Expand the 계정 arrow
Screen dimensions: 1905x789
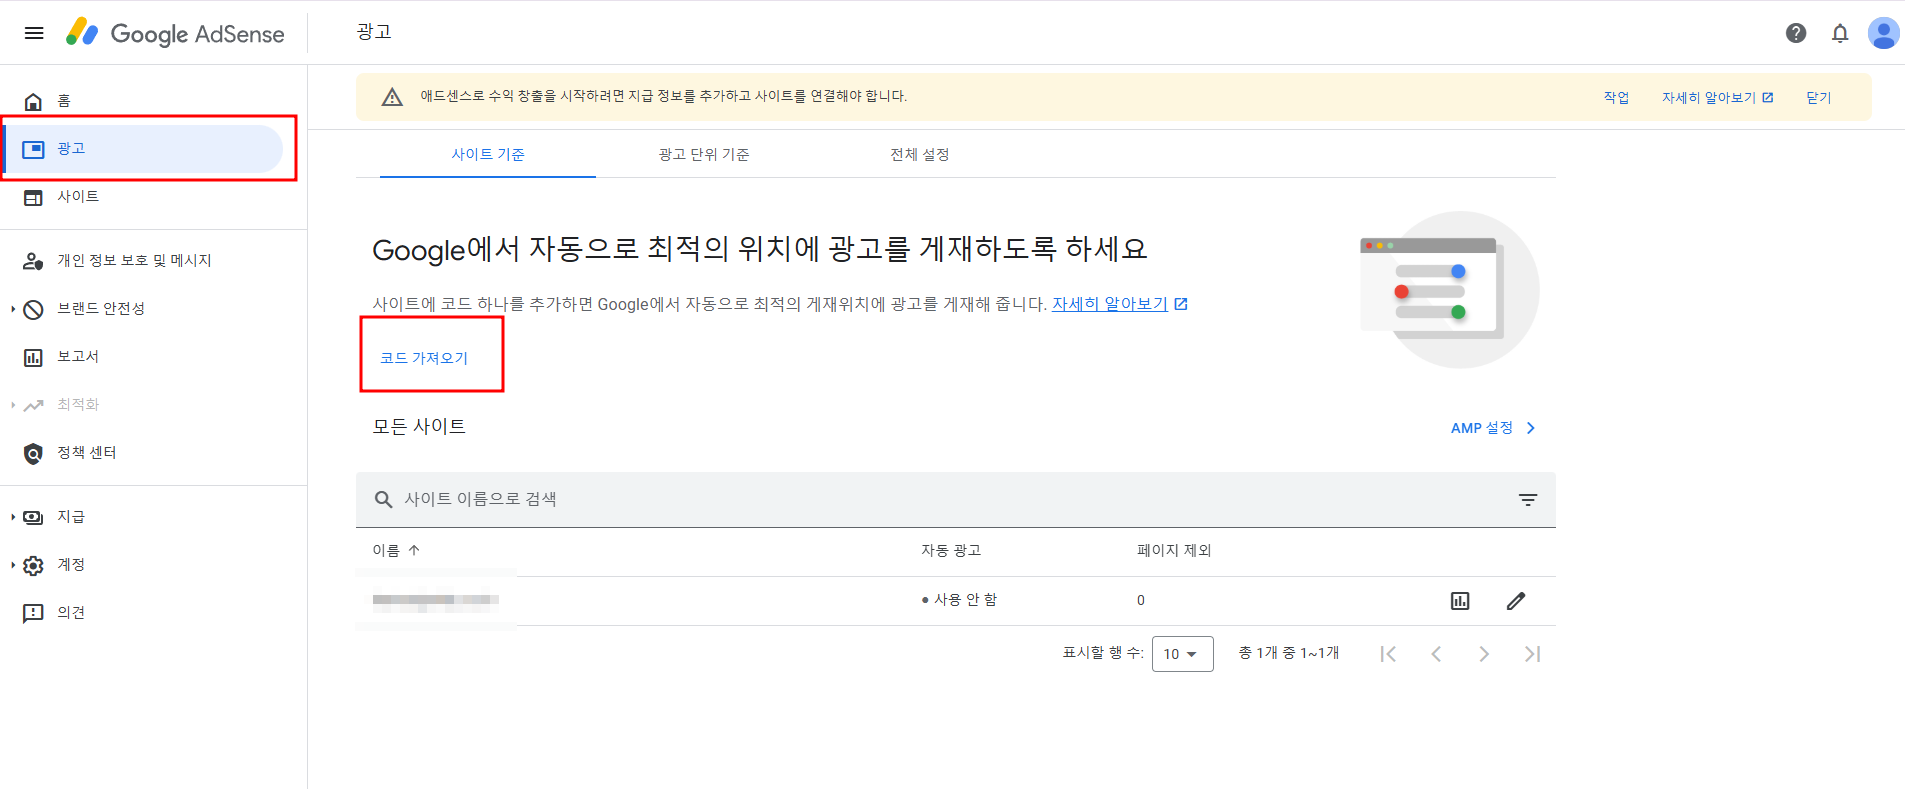pos(13,565)
